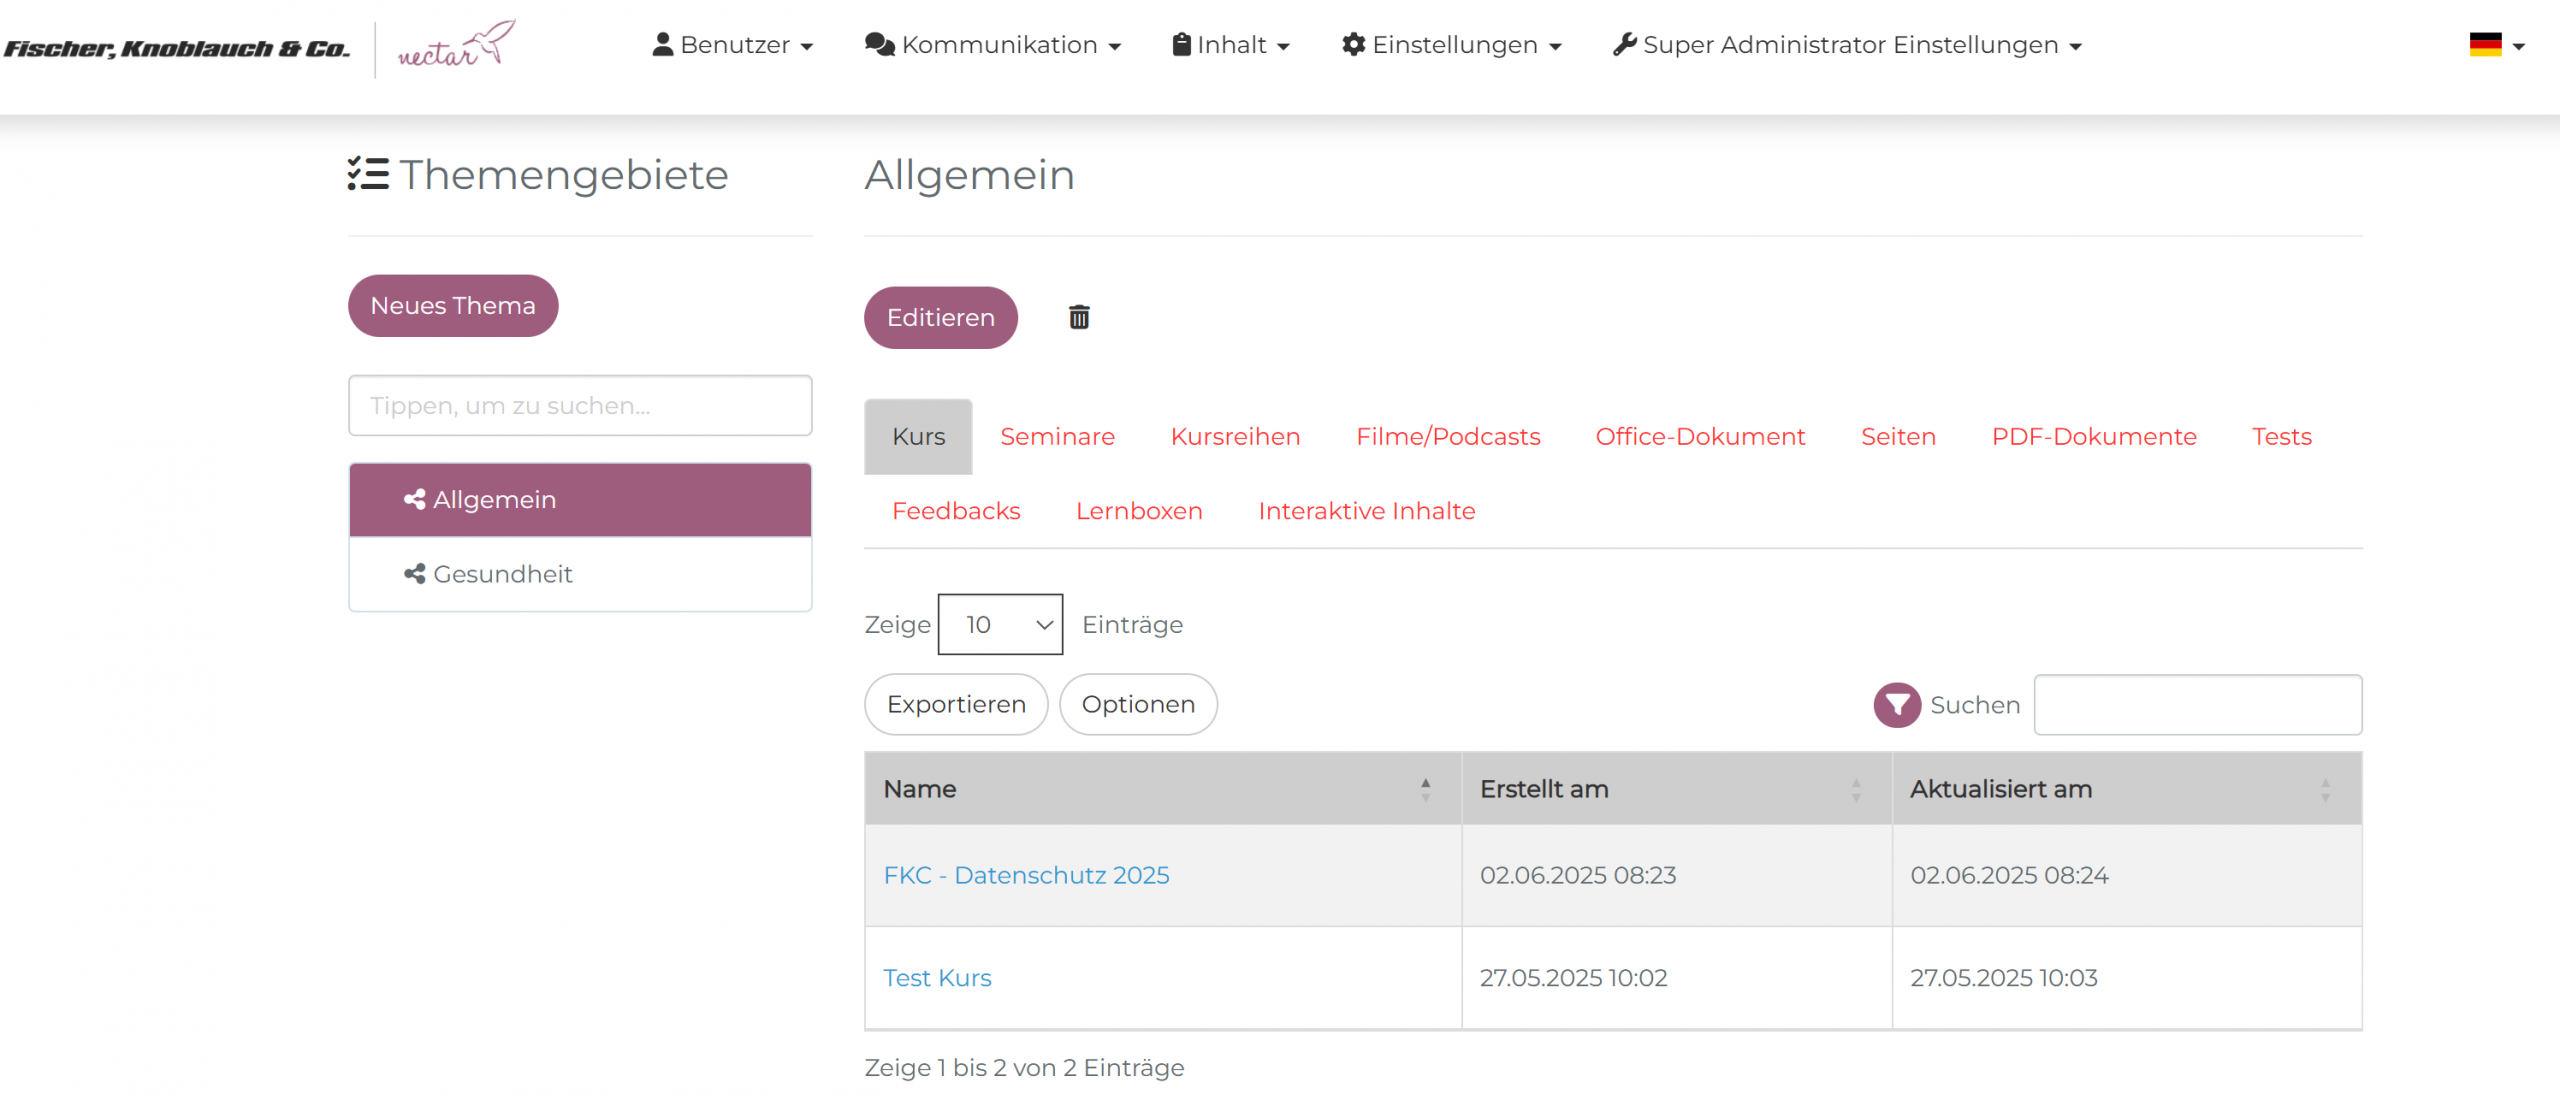Sort by Aktualisiert am column arrows
The image size is (2560, 1094).
(2325, 789)
